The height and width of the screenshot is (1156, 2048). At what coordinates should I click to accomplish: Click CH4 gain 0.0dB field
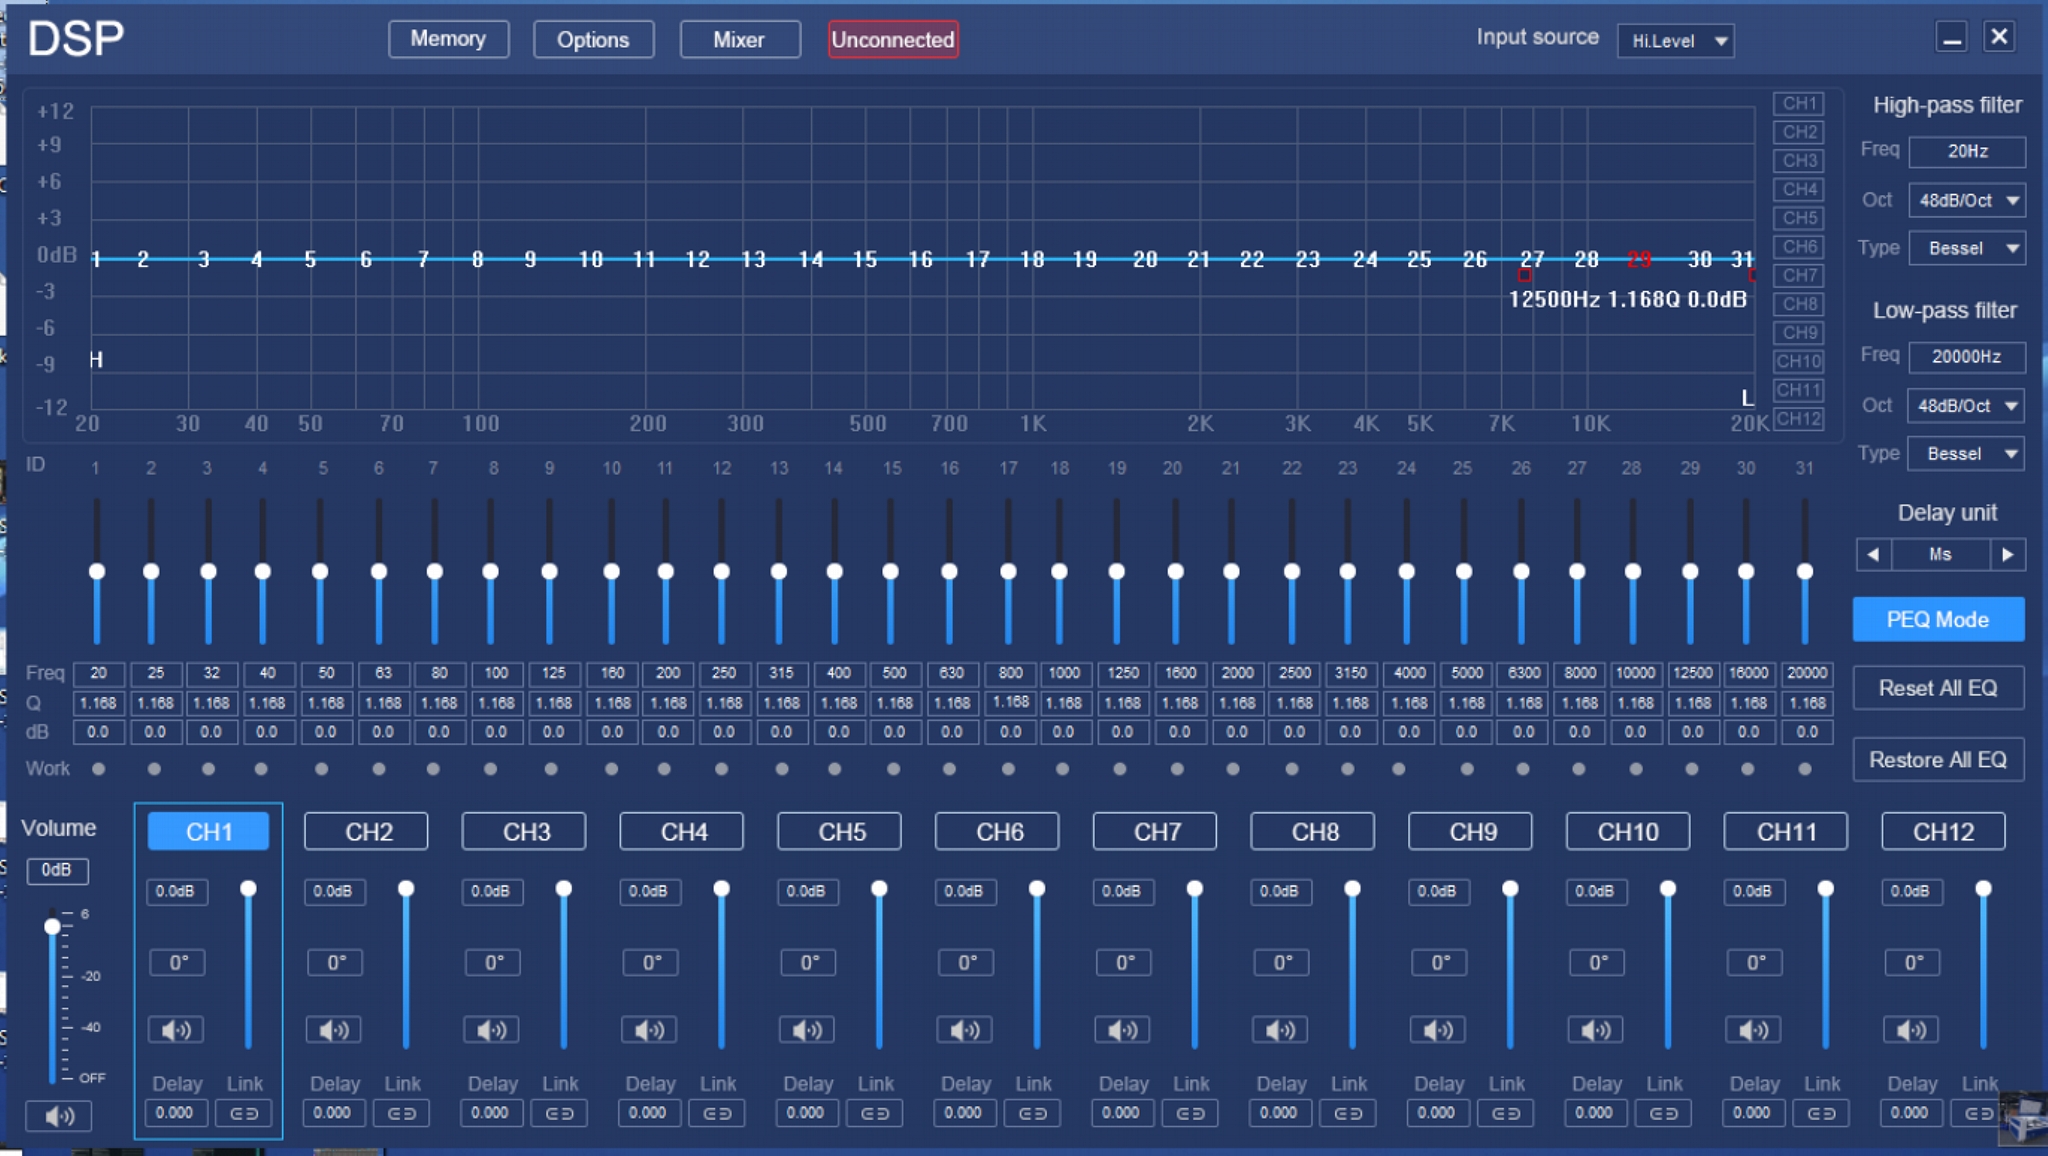[x=649, y=891]
